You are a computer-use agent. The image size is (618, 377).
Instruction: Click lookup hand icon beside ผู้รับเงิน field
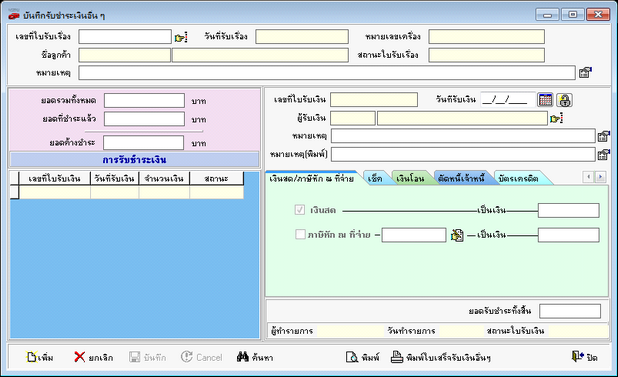[557, 118]
